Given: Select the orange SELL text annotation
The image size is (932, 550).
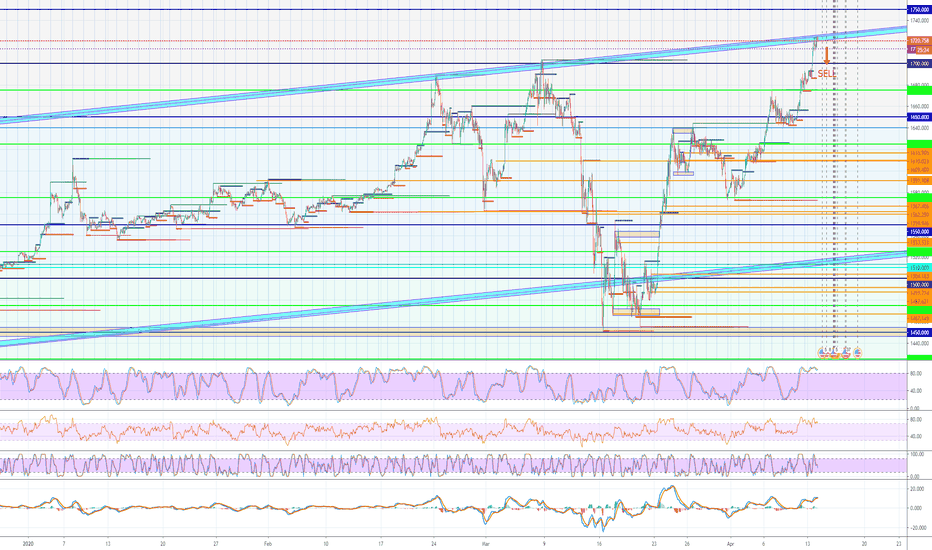Looking at the screenshot, I should tap(826, 74).
